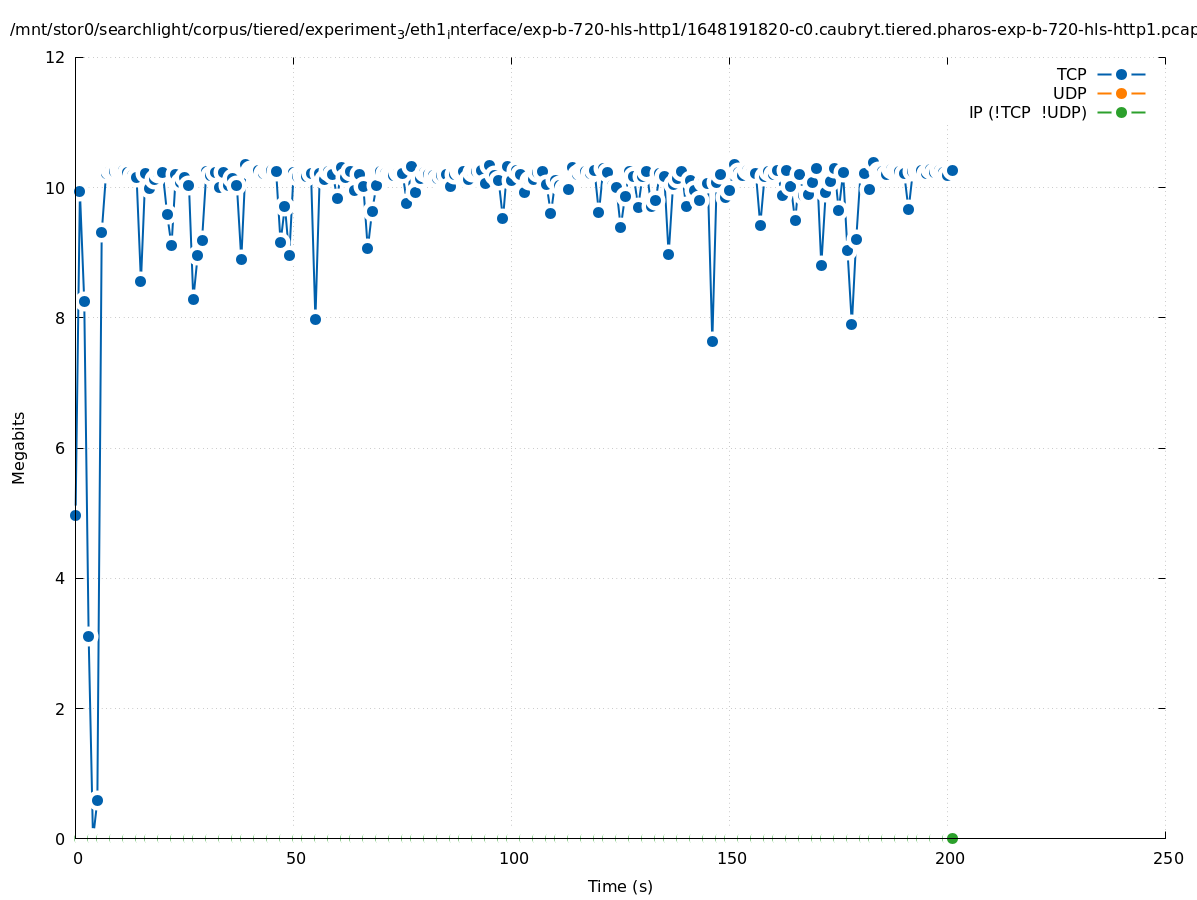This screenshot has width=1197, height=900.
Task: Select the UDP legend label
Action: 1069,93
